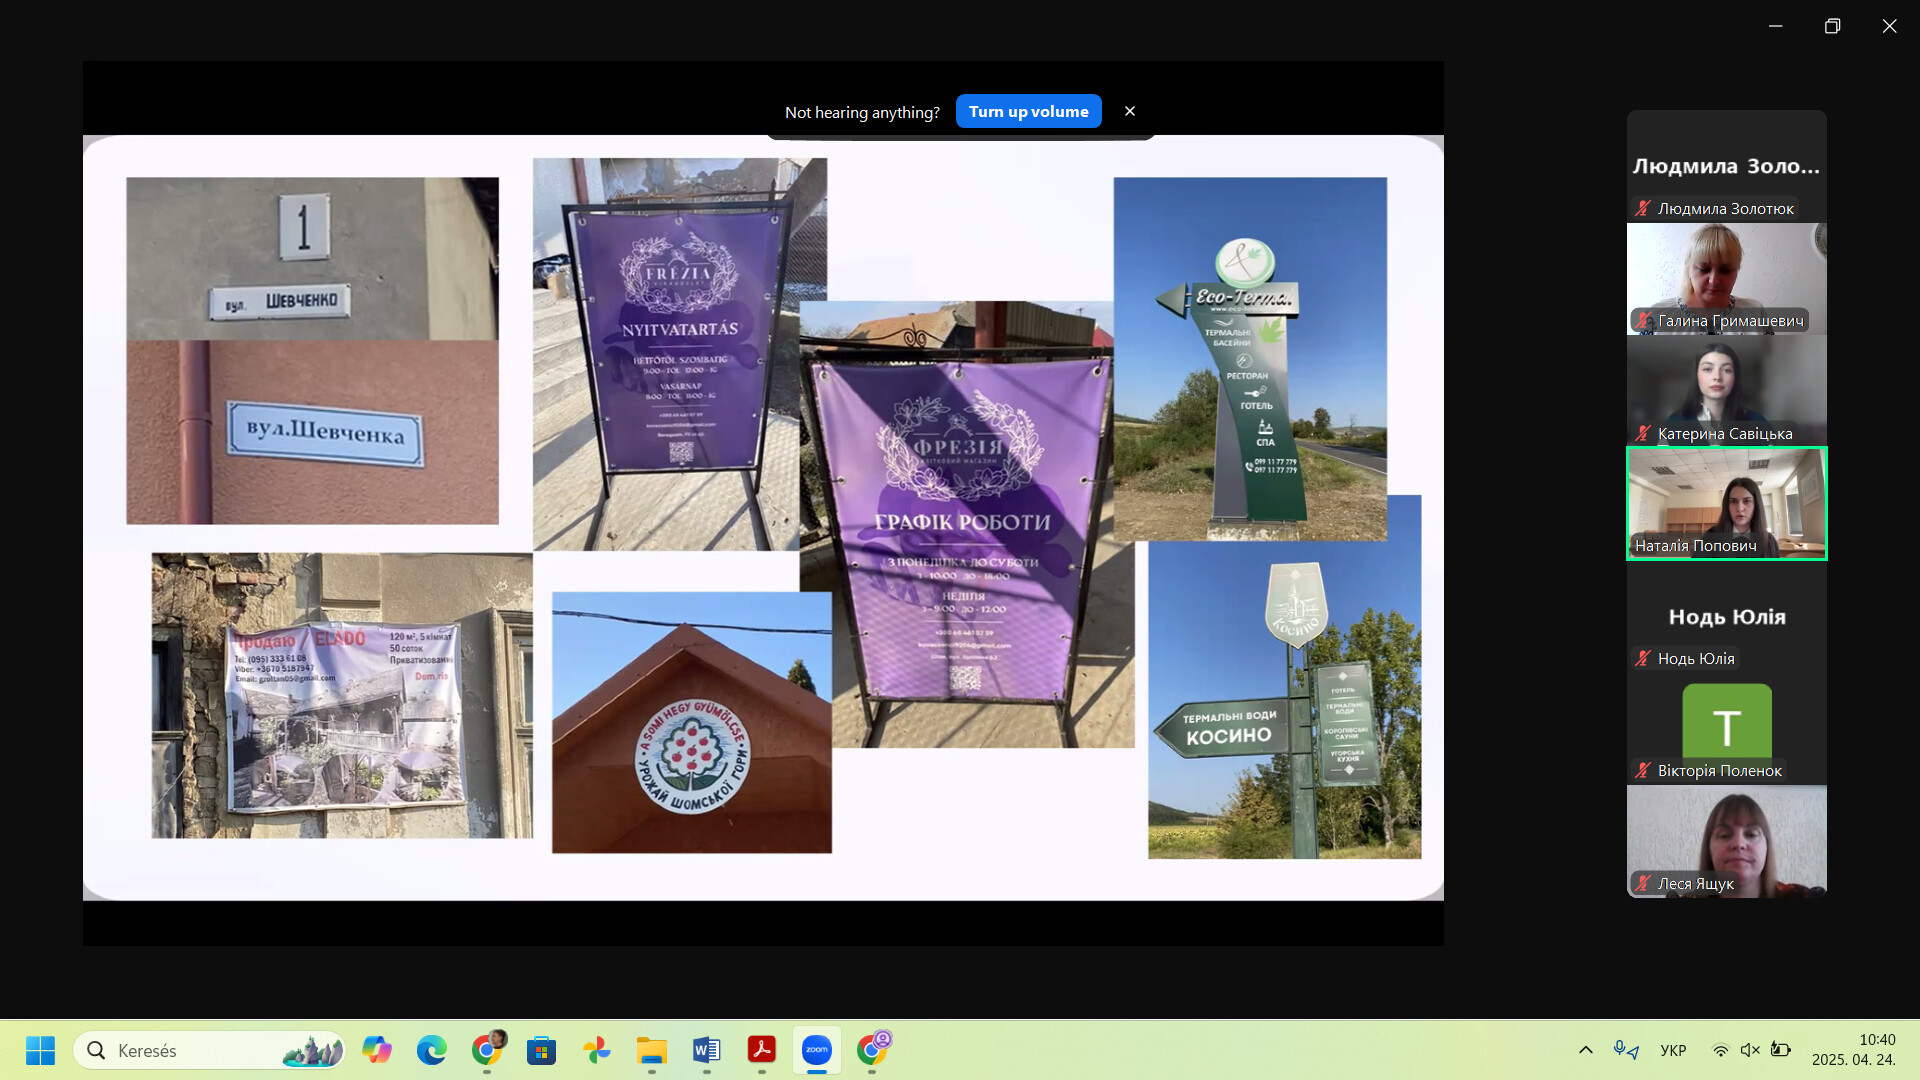Screen dimensions: 1920x1080
Task: Select Галина Гримашевич's video thumbnail
Action: pyautogui.click(x=1726, y=277)
